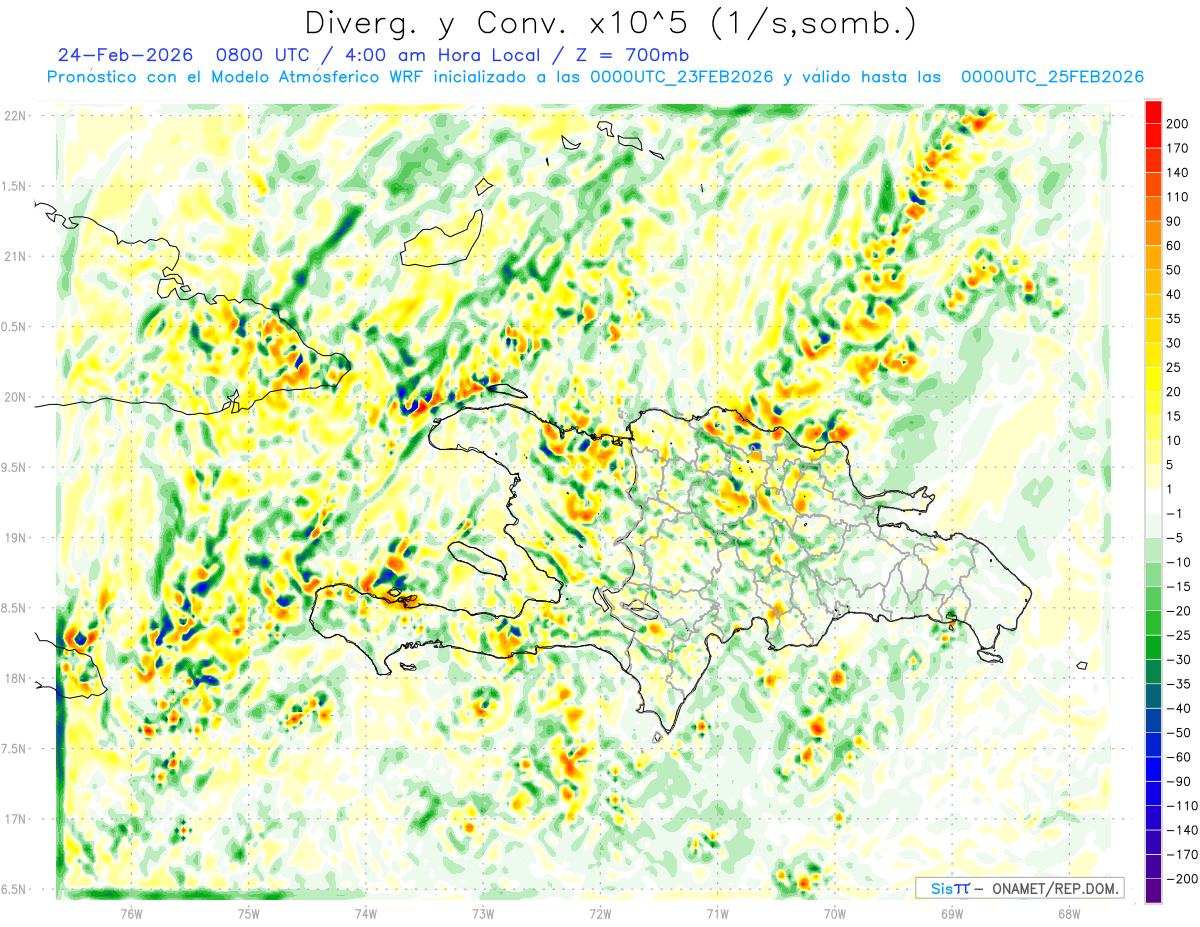Click the '6.5N' latitude label
This screenshot has width=1200, height=927.
14,889
